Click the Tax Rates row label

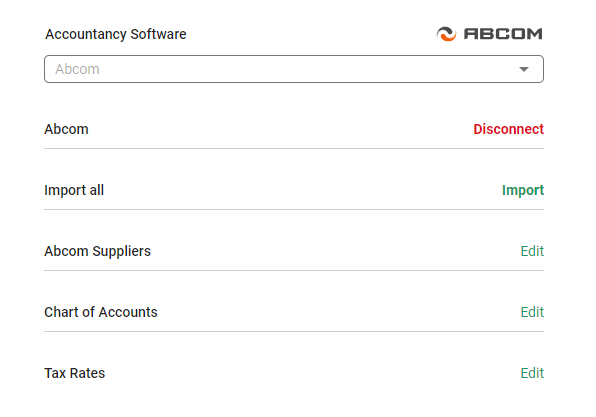(74, 373)
